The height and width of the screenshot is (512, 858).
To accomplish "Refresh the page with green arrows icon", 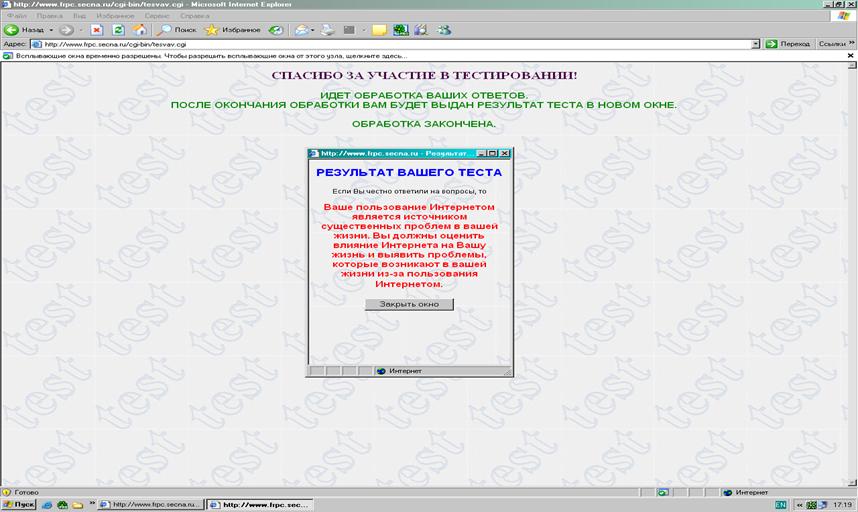I will click(118, 30).
